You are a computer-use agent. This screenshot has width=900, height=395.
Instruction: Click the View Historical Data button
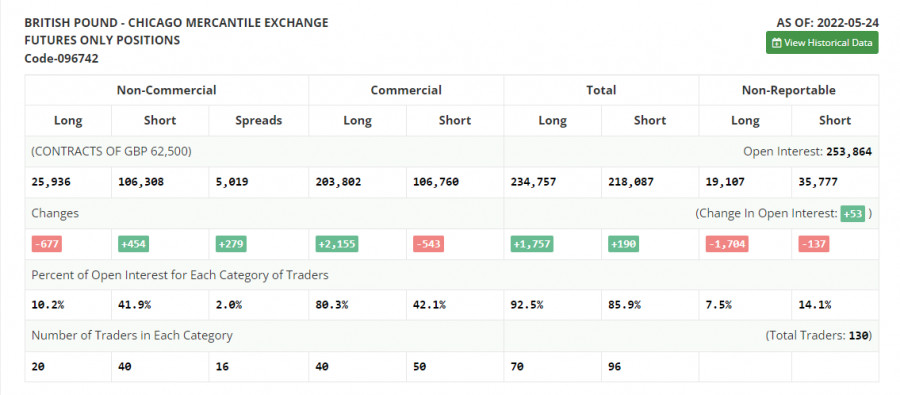point(821,42)
